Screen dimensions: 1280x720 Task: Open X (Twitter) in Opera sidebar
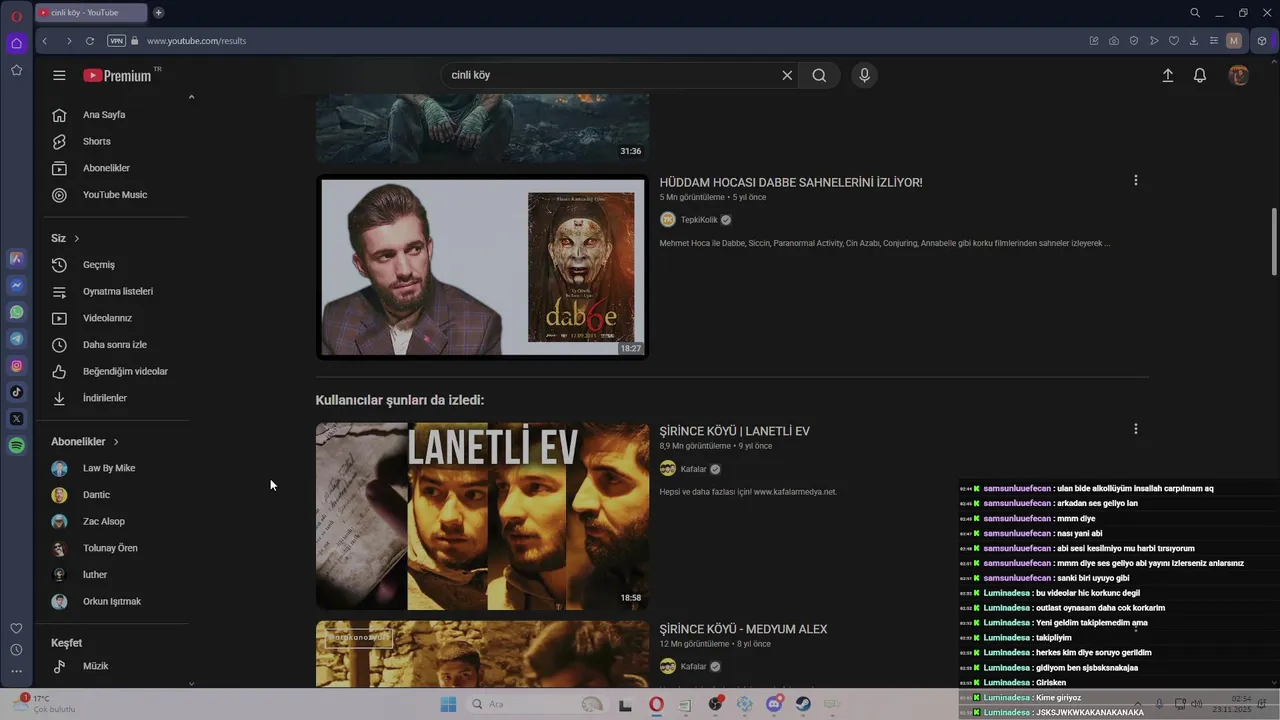16,419
